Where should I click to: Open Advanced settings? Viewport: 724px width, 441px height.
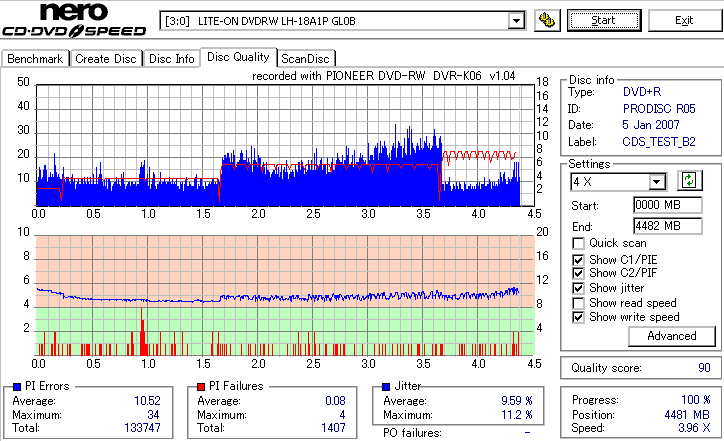point(672,336)
